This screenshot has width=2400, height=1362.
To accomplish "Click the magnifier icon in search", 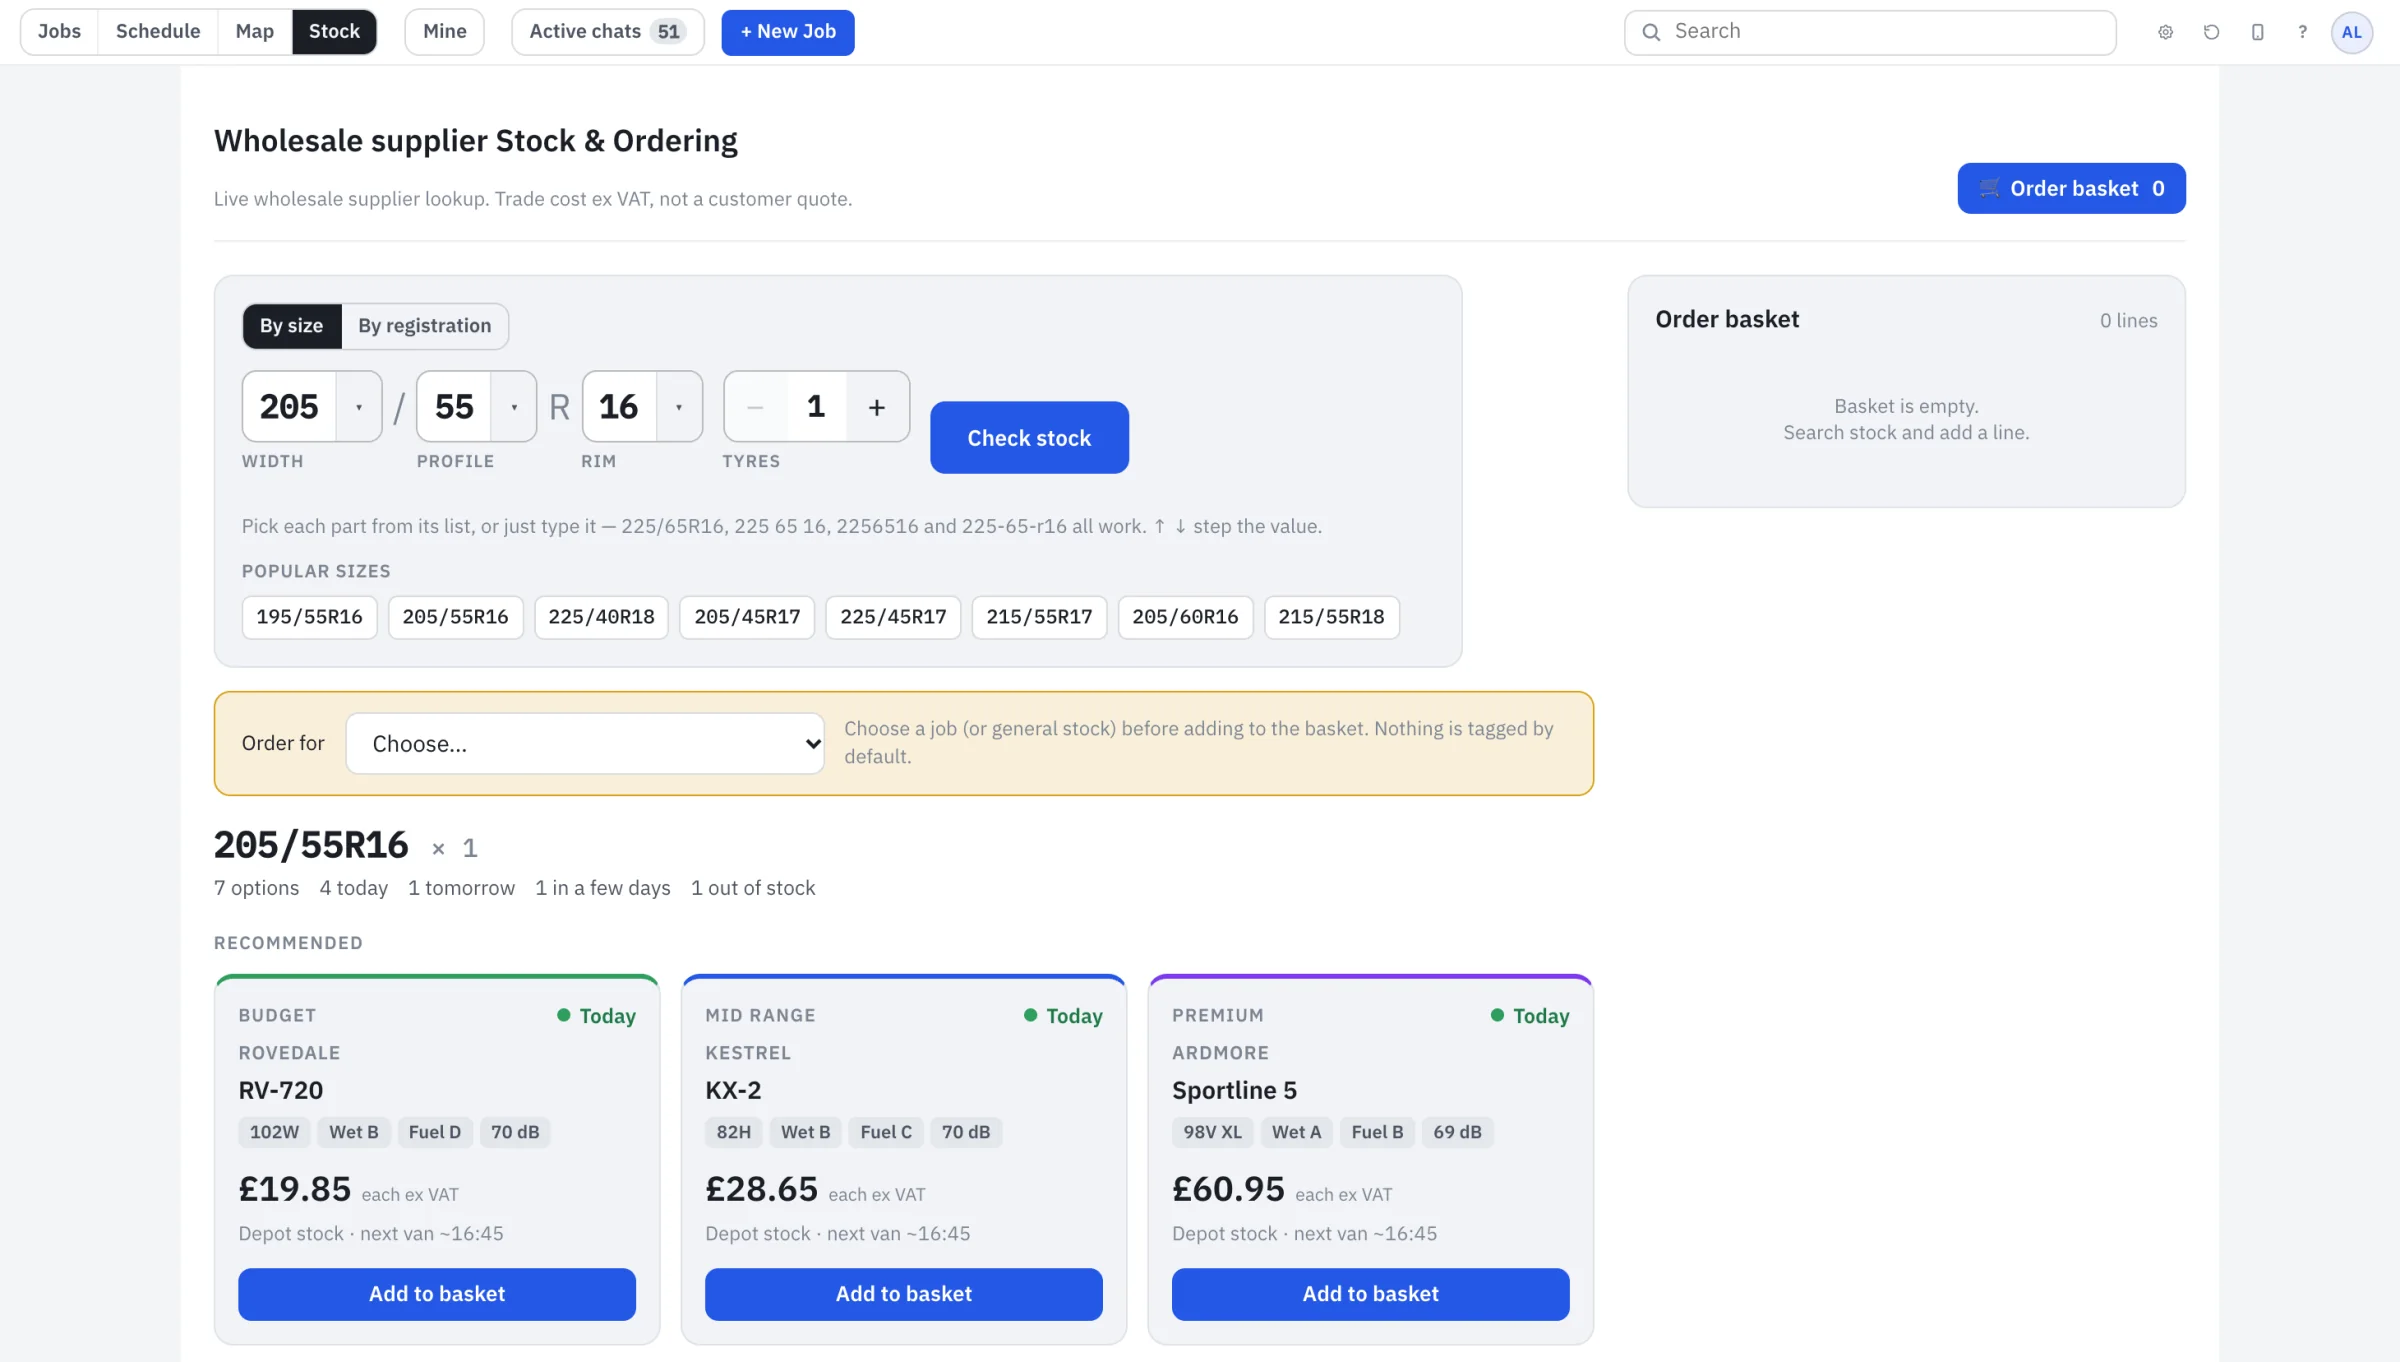I will click(1651, 32).
